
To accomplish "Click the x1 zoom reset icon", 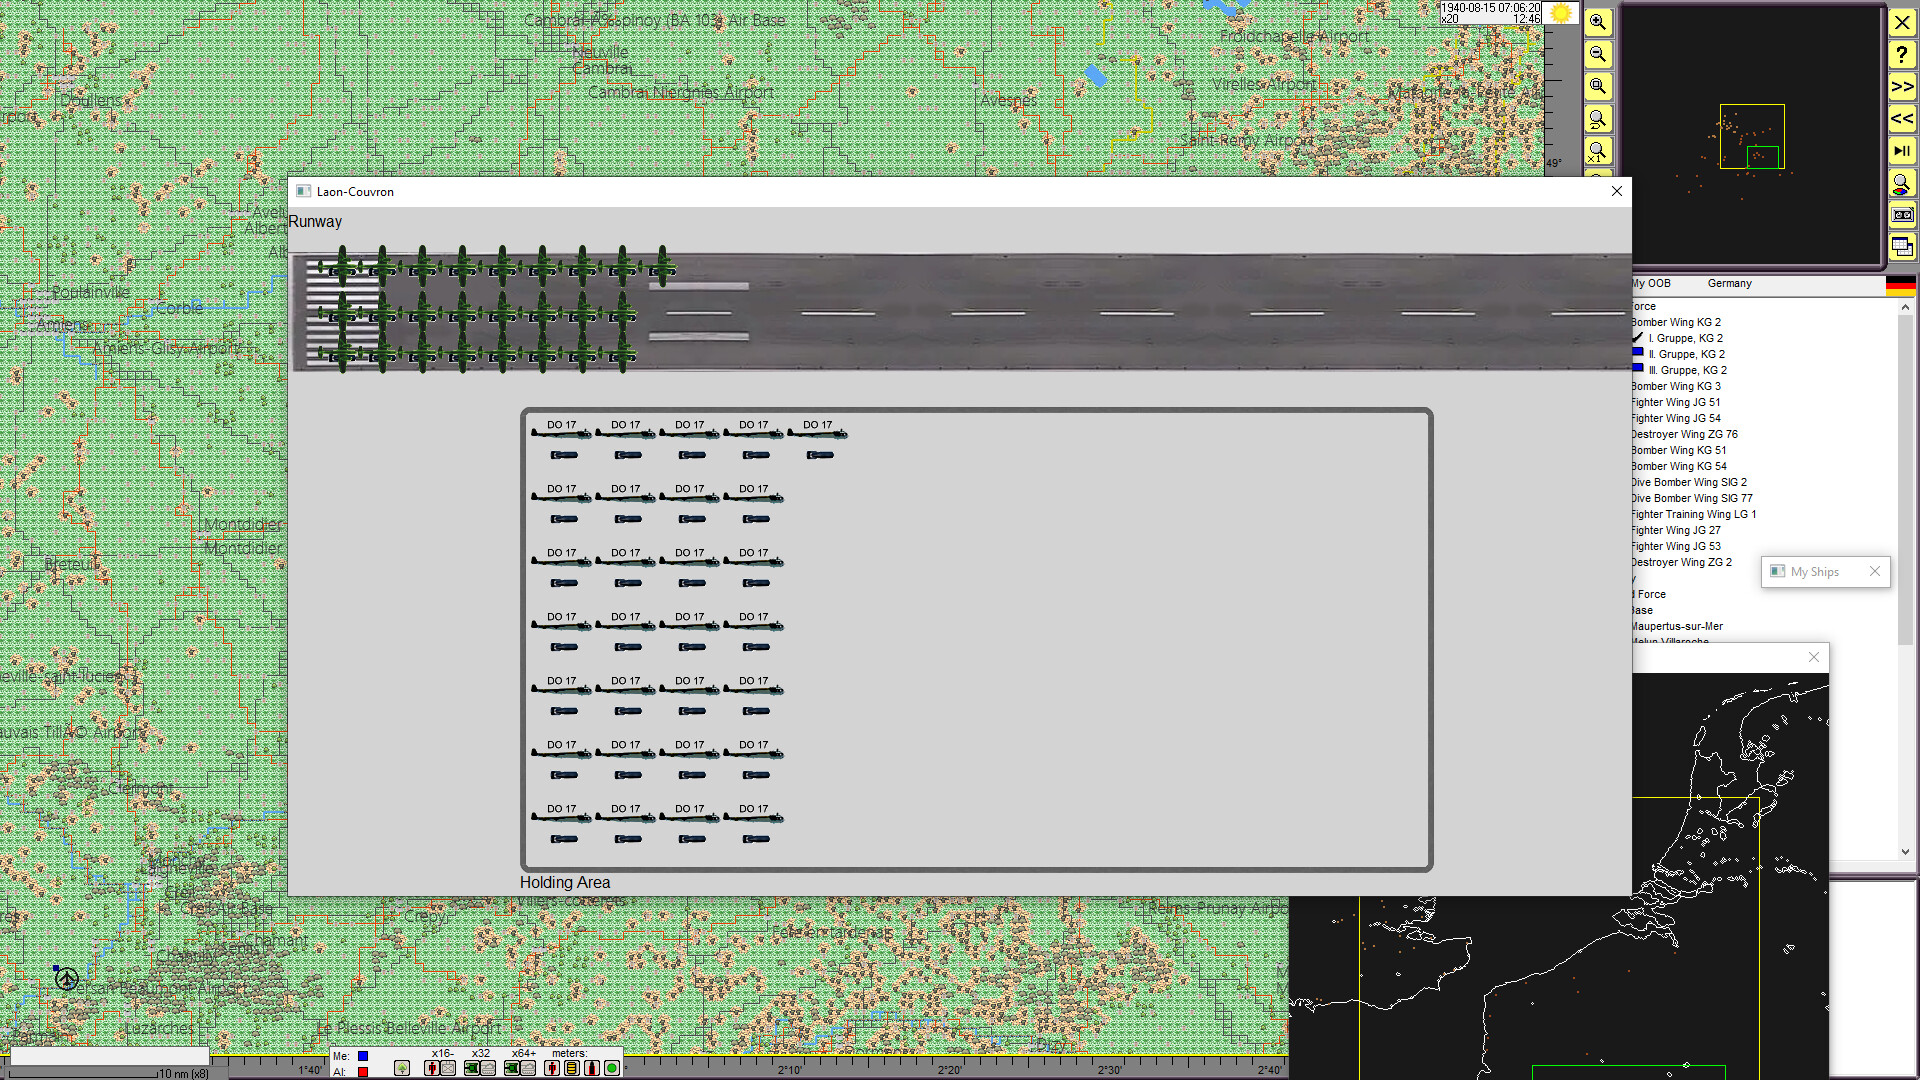I will 1598,151.
